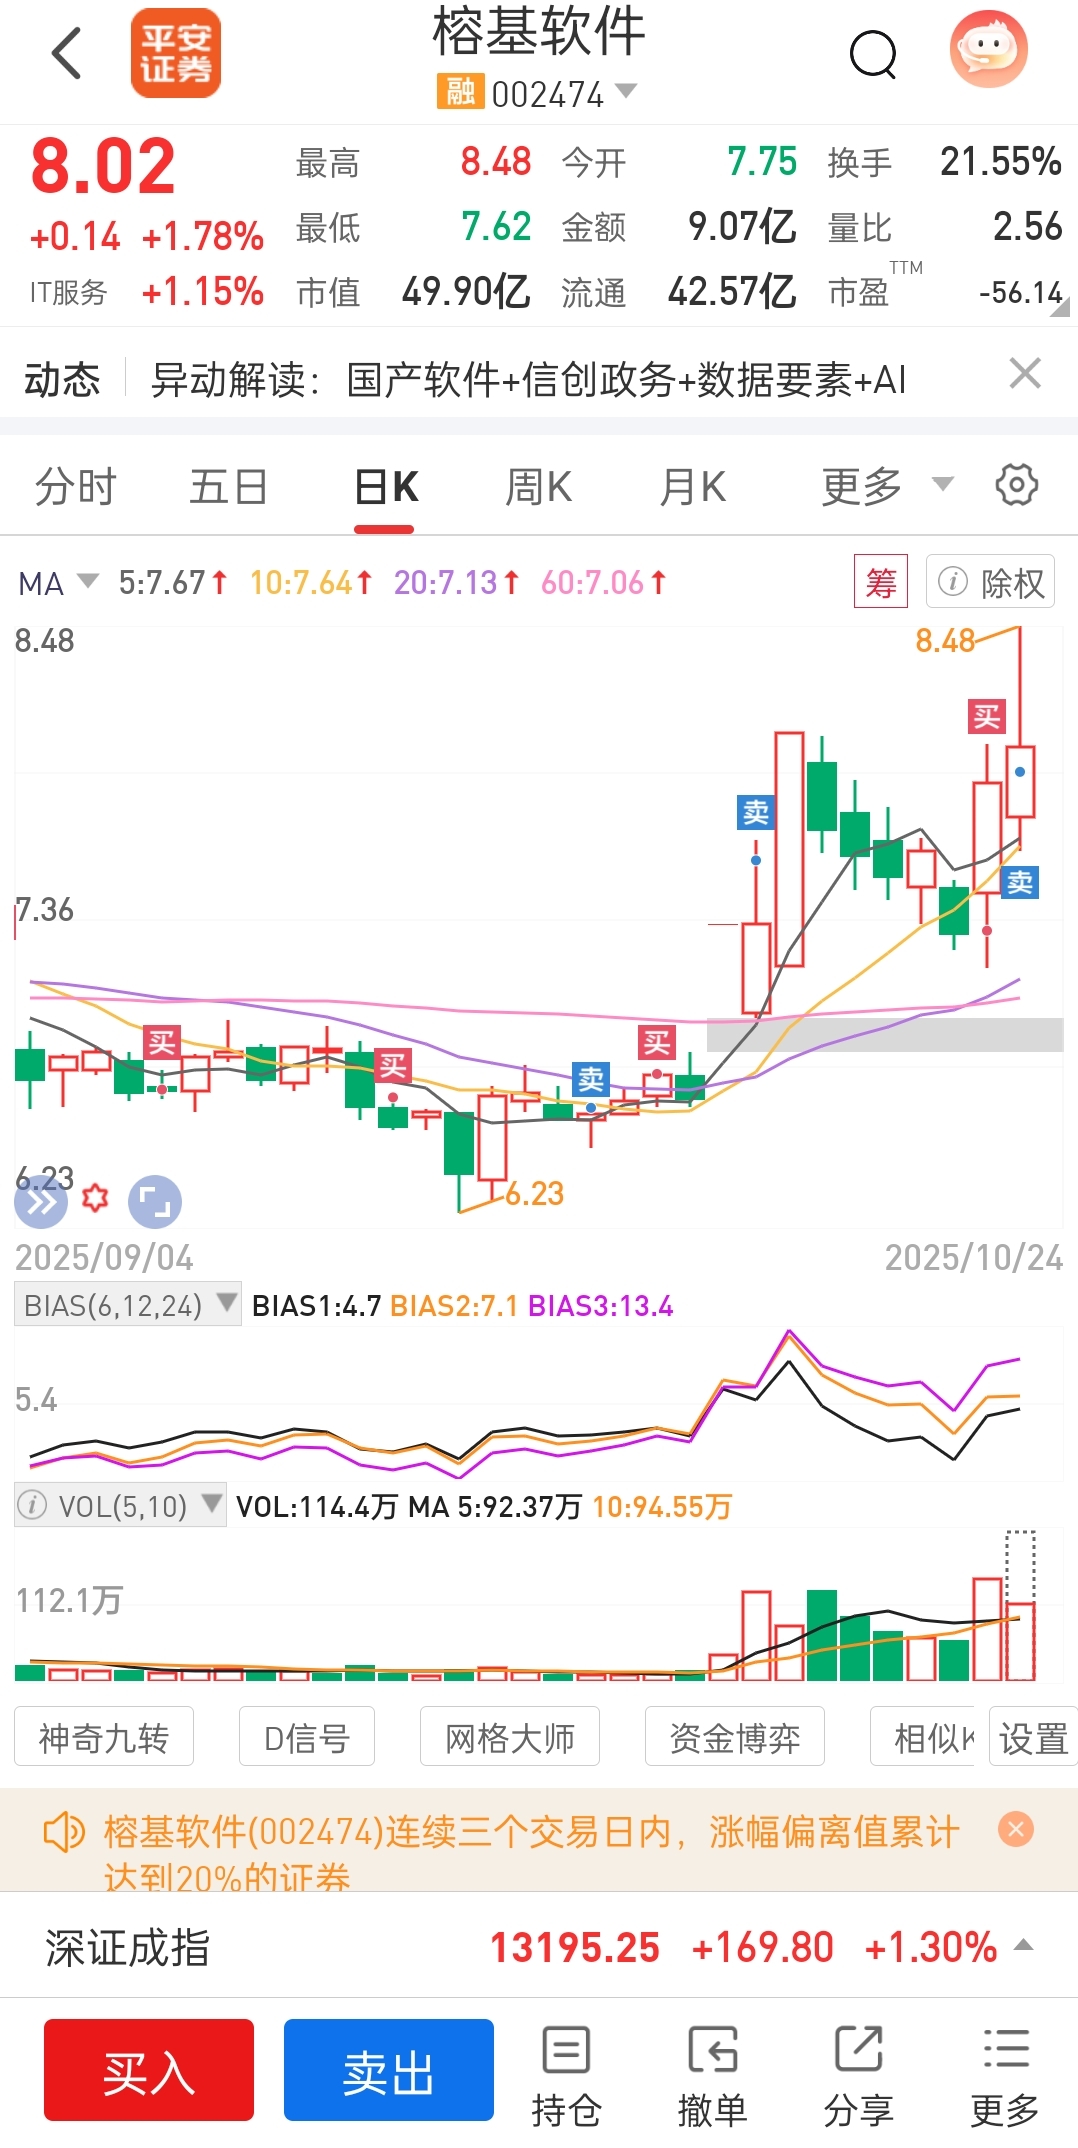This screenshot has width=1078, height=2148.
Task: Switch to the 五日 tab
Action: point(229,488)
